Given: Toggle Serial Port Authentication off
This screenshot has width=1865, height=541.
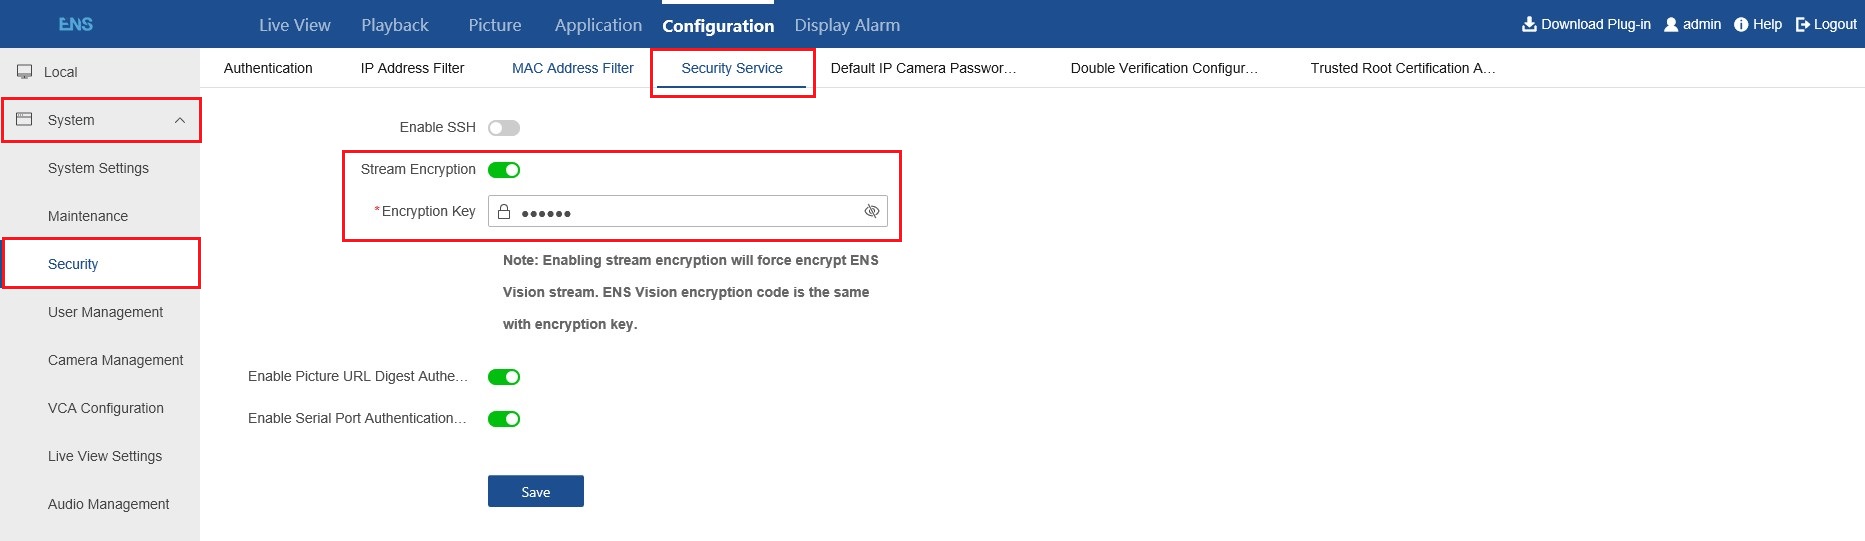Looking at the screenshot, I should [504, 419].
